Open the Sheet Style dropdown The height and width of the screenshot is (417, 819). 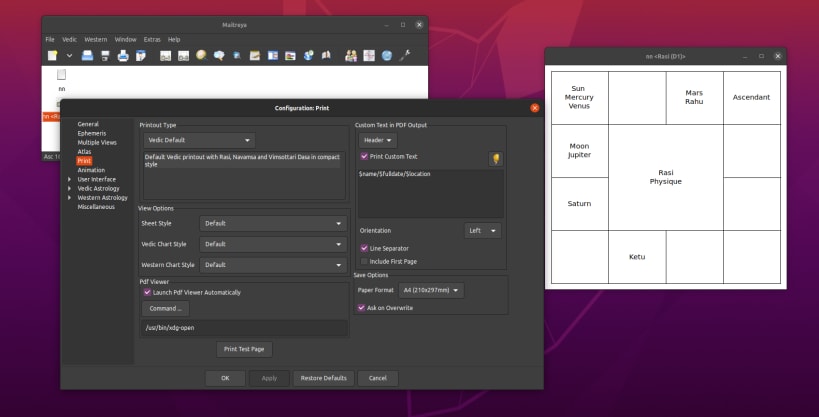[x=273, y=223]
